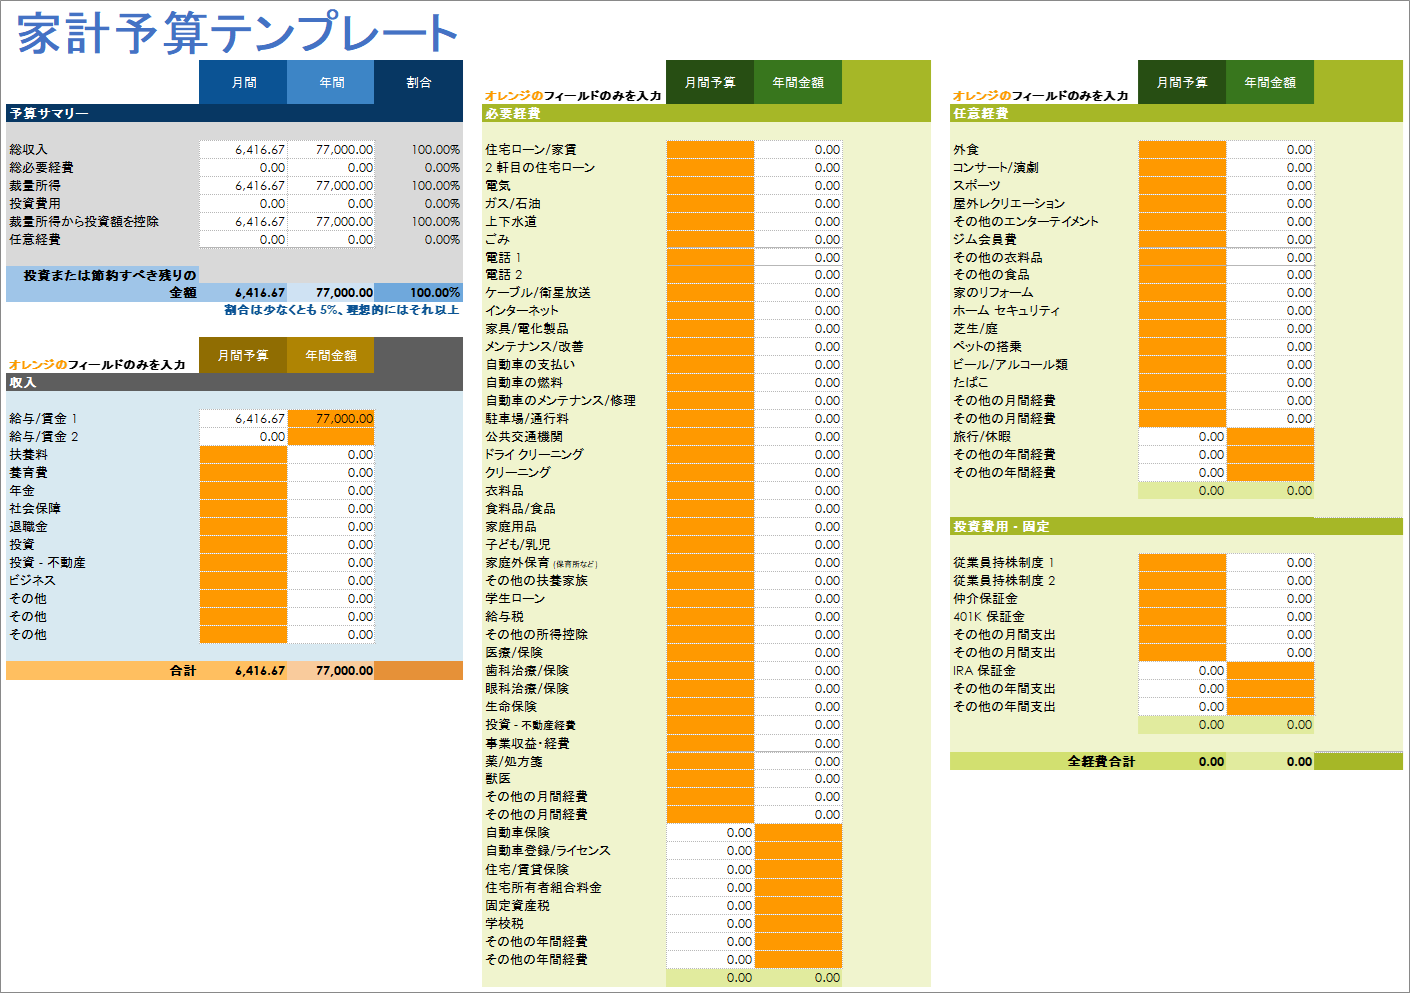Click orange monthly cell for 食料品/食品
Screen dimensions: 1410x993
coord(710,508)
